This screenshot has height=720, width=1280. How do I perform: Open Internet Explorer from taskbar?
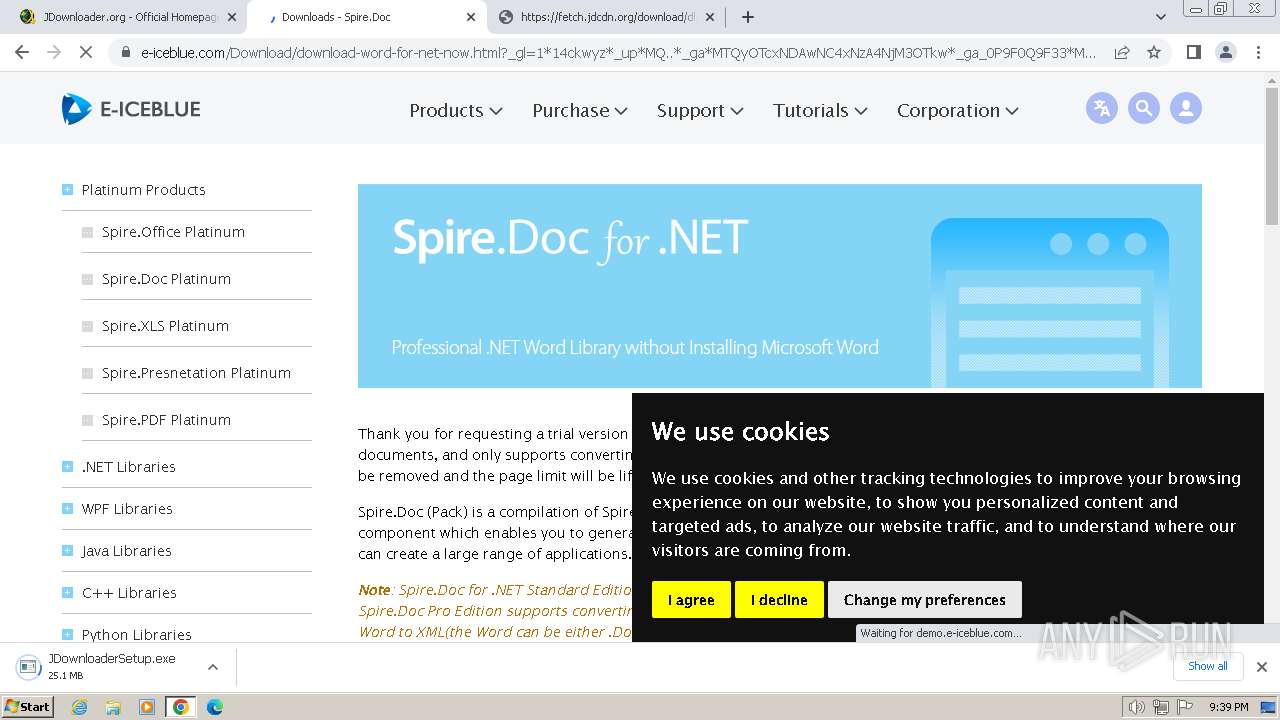(79, 707)
